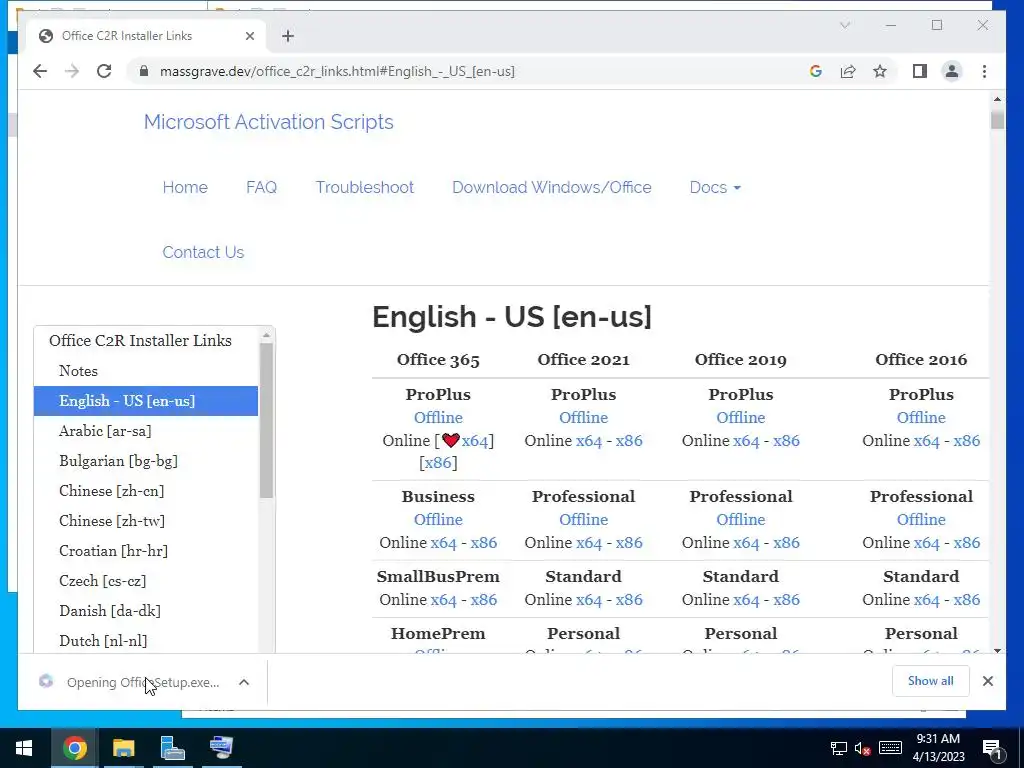
Task: Download Office 365 SmallBusPrem x86
Action: [484, 600]
